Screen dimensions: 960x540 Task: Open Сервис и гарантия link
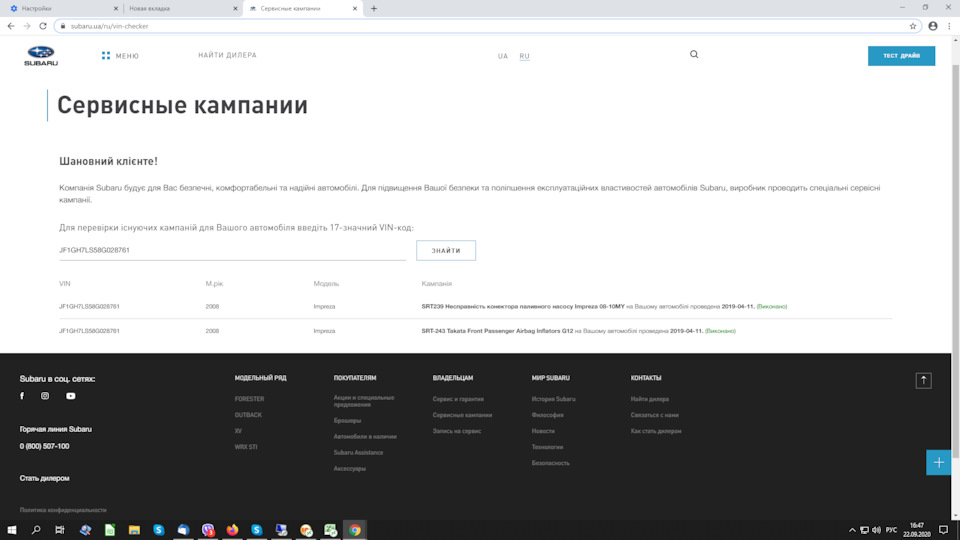458,399
